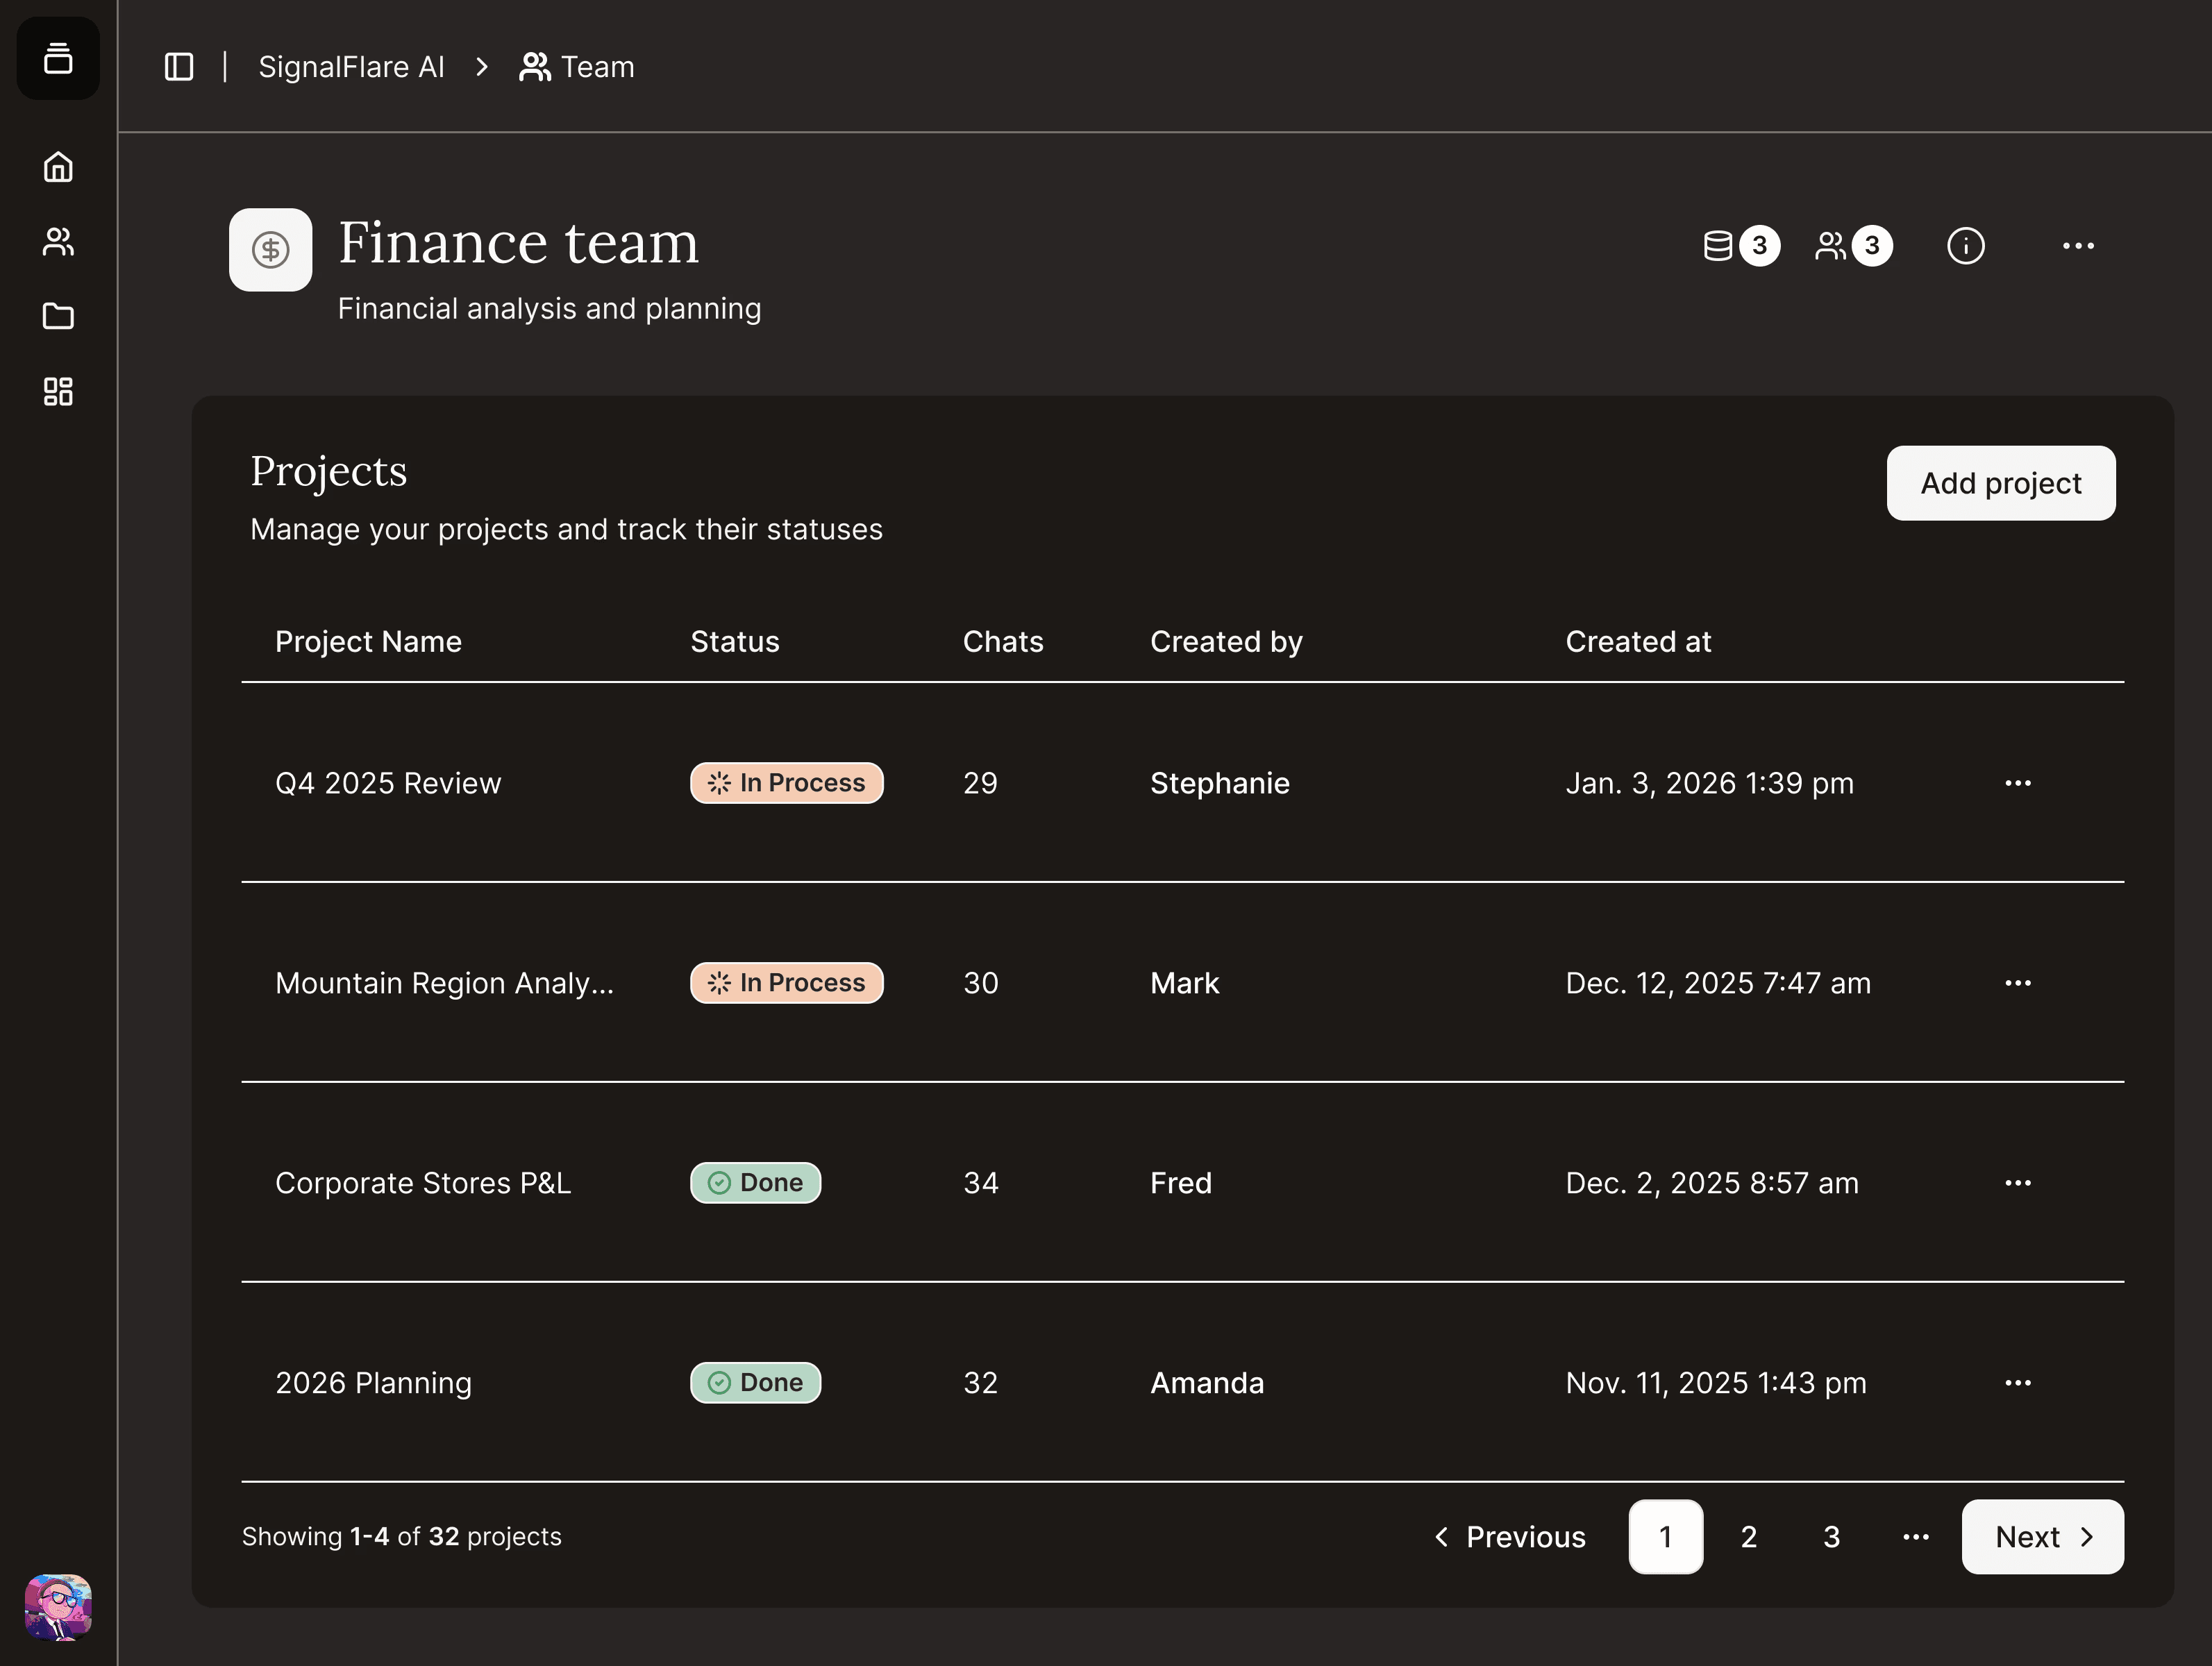Click the user avatar at bottom left
The height and width of the screenshot is (1666, 2212).
click(58, 1607)
